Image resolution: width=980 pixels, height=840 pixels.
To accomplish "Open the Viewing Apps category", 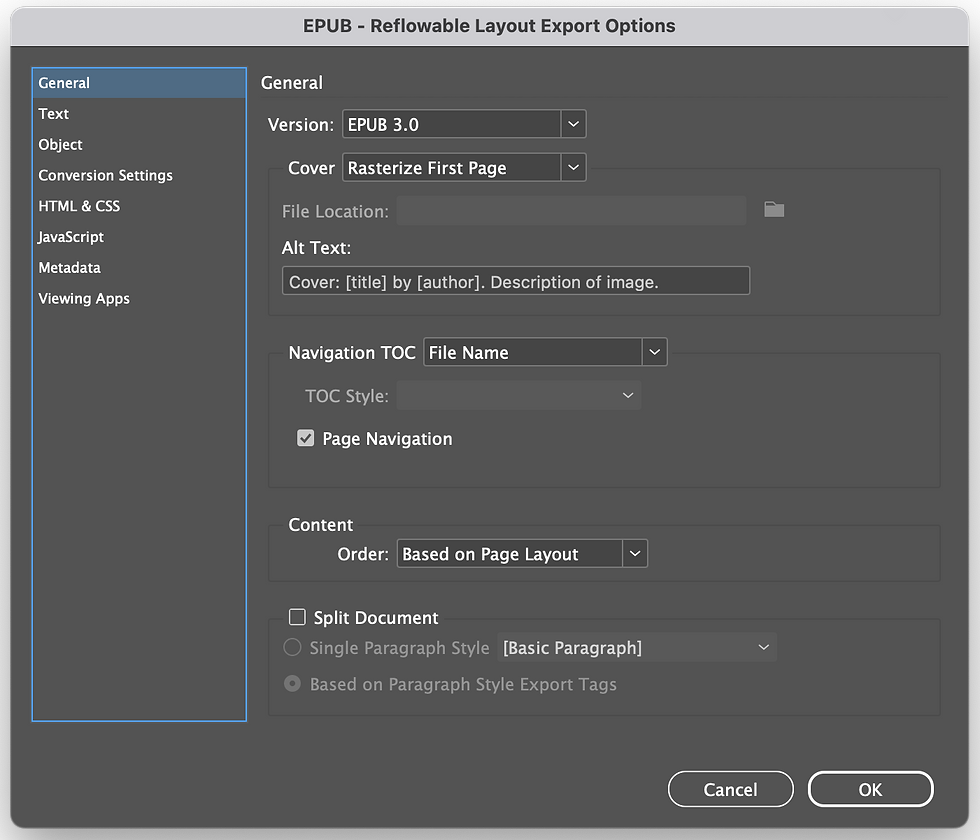I will coord(139,298).
